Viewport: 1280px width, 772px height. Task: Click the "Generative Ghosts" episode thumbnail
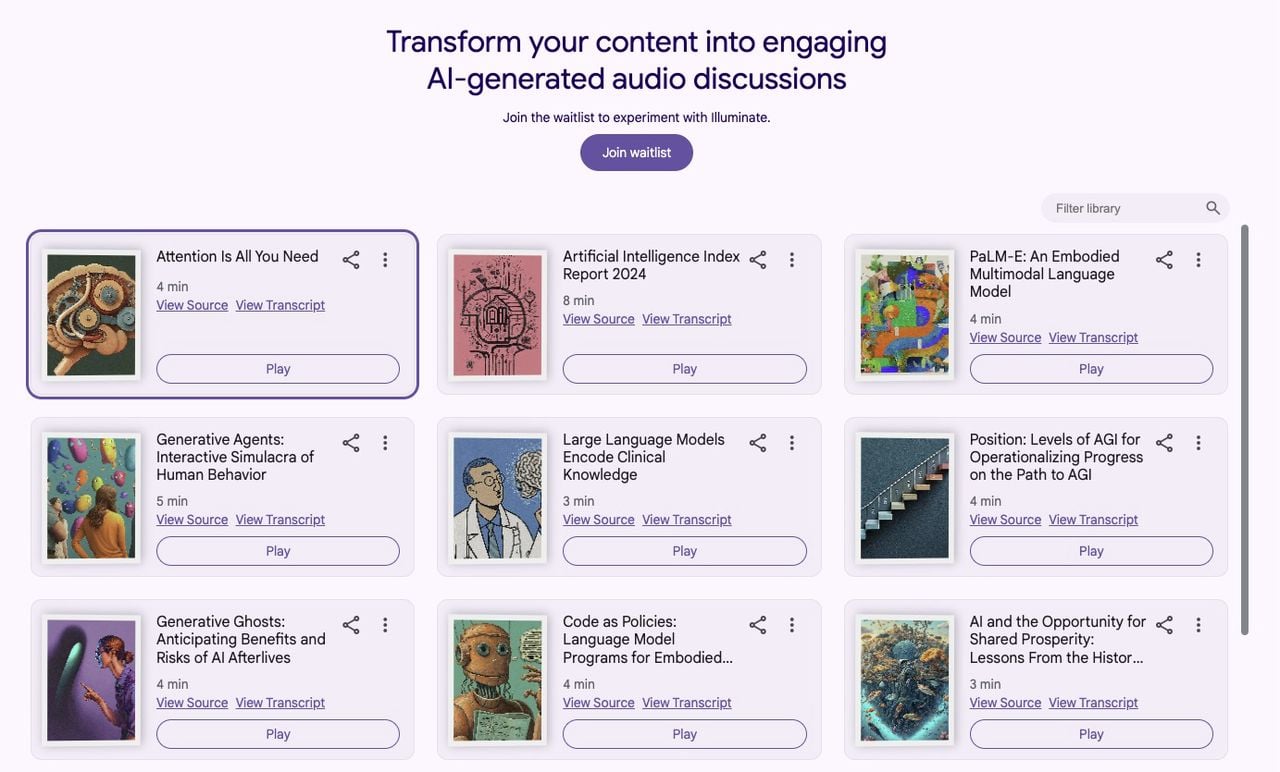(x=90, y=679)
